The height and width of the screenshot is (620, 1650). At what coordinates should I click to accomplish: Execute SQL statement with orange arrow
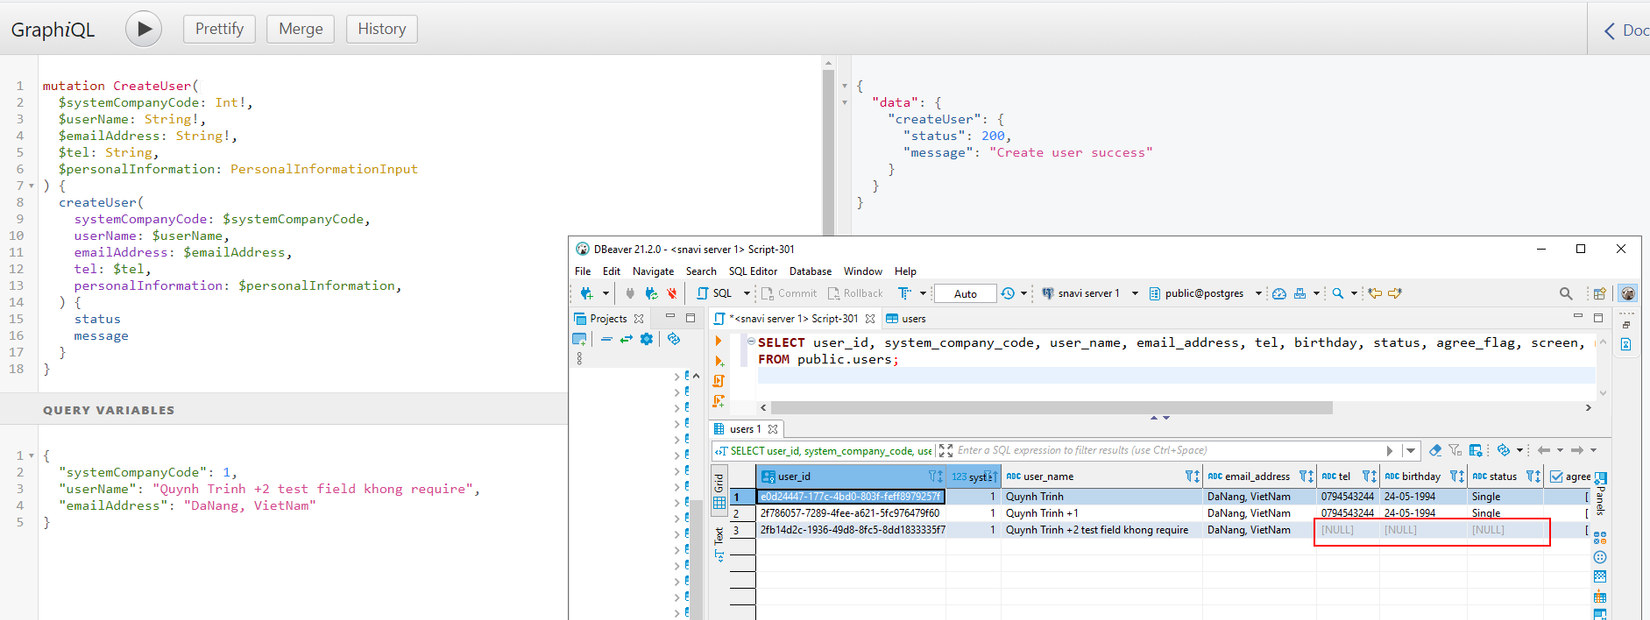coord(718,342)
